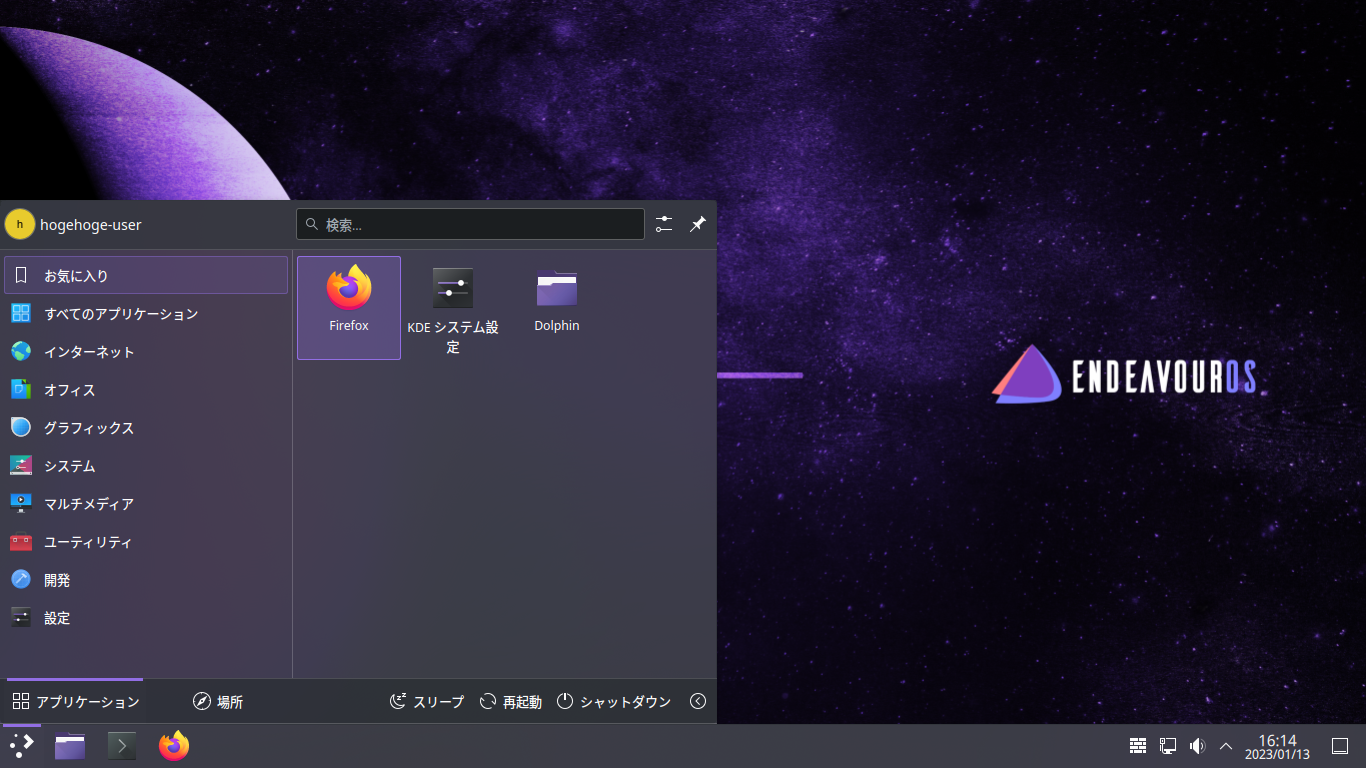Select the グラフィックス category

[146, 427]
